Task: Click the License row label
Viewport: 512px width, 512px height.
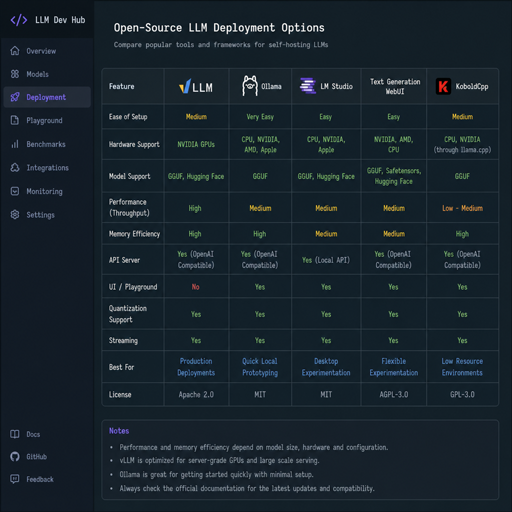Action: (x=120, y=395)
